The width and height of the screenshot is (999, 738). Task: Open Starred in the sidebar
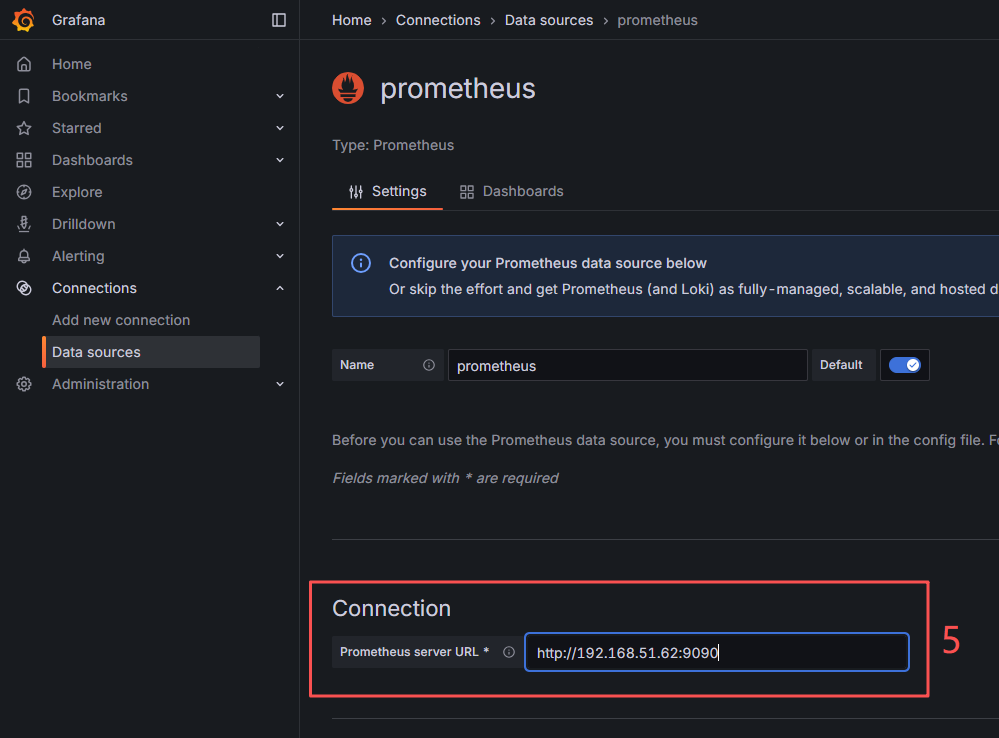click(x=76, y=128)
